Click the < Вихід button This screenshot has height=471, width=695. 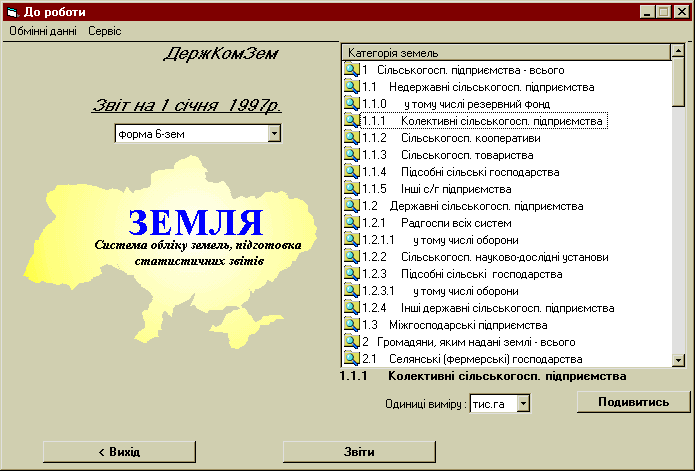point(119,452)
